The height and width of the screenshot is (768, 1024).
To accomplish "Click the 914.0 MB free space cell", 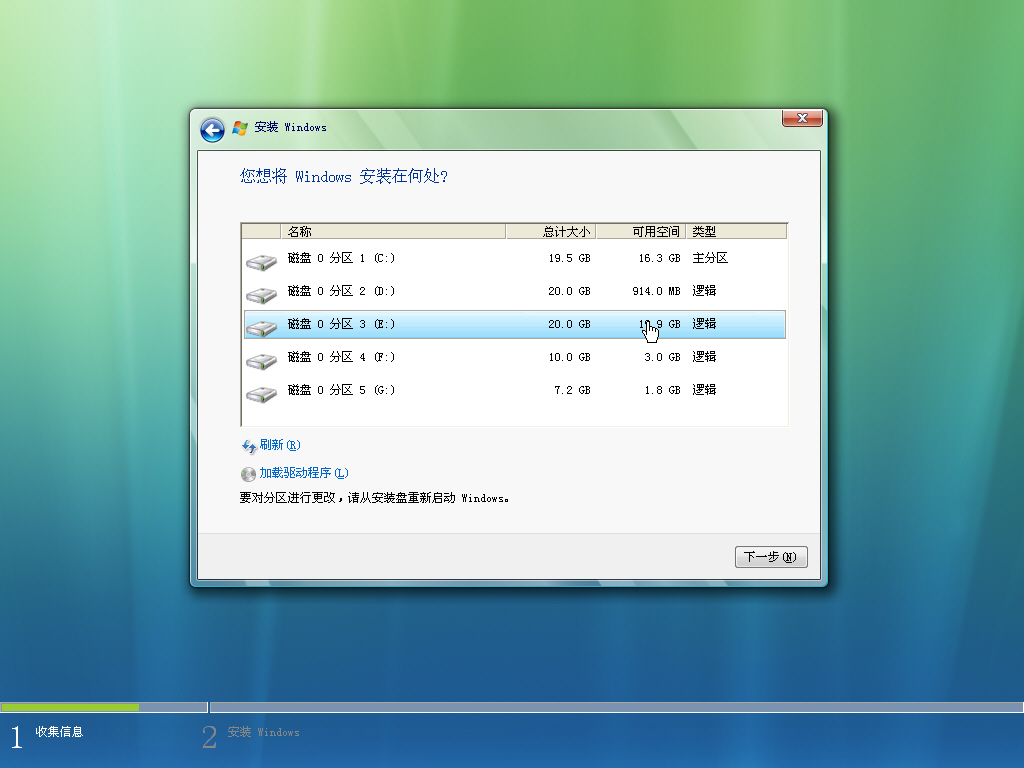I will click(656, 291).
